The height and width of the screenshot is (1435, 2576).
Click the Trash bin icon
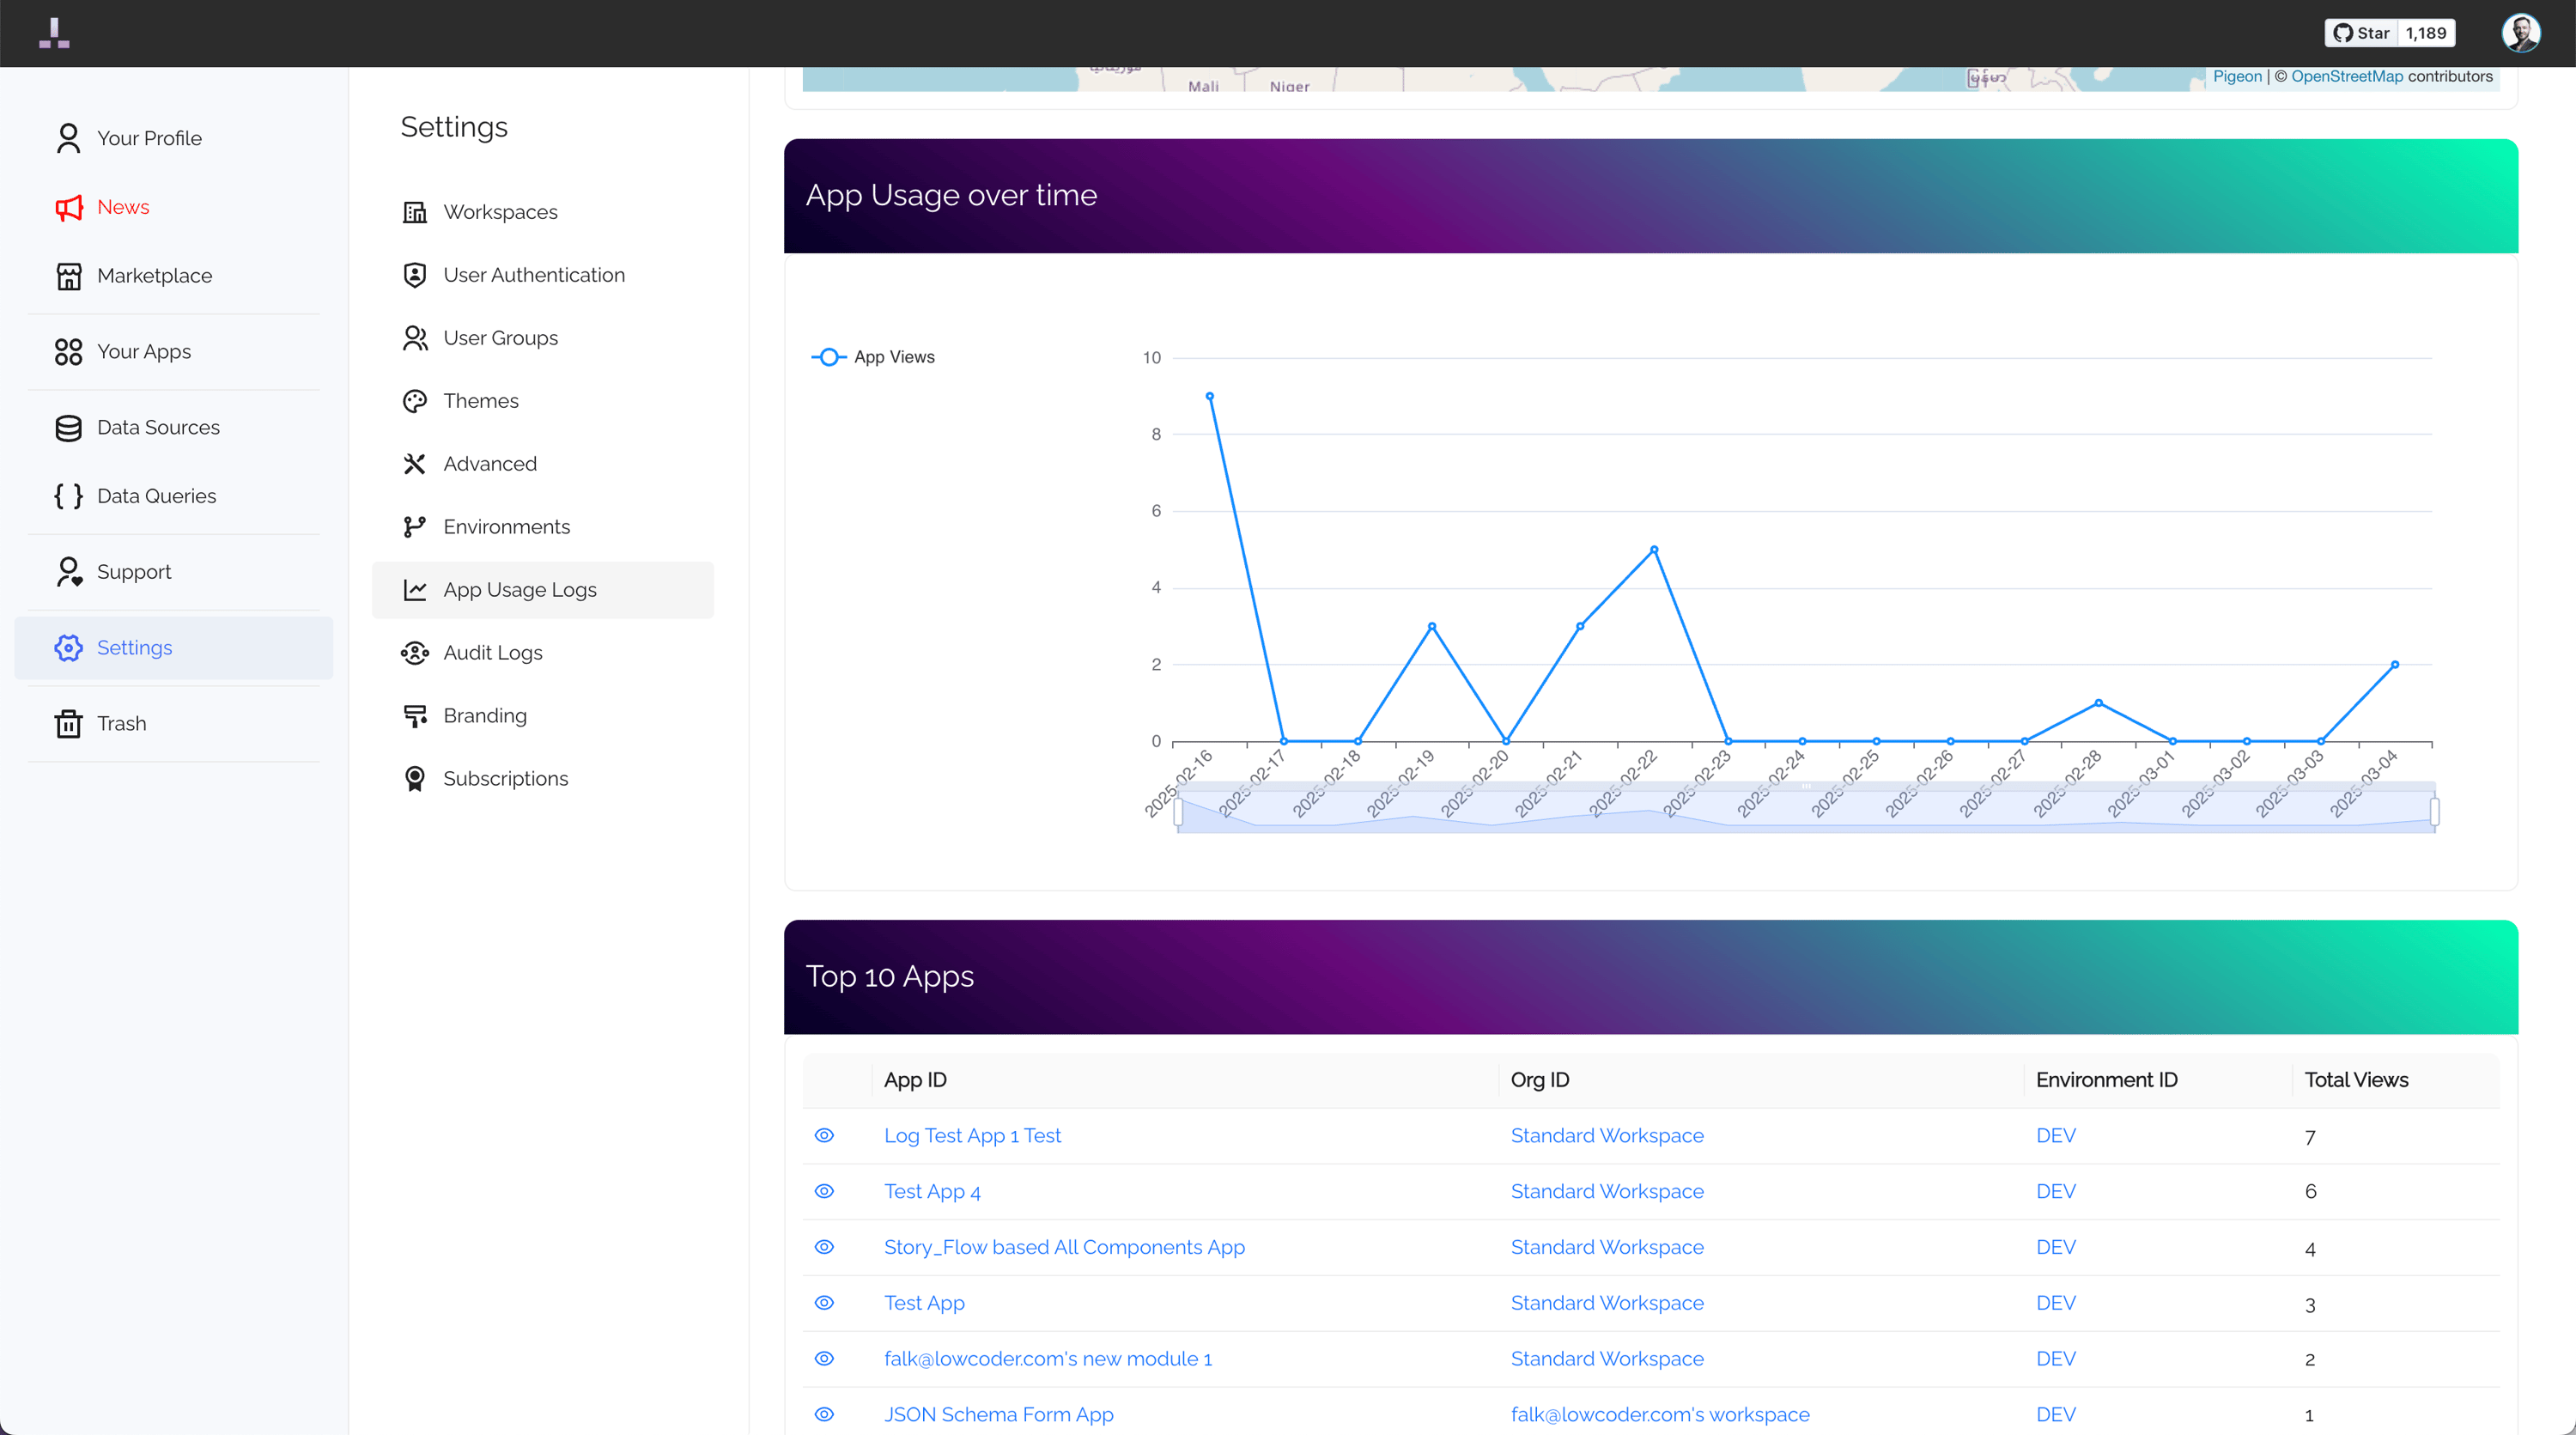[x=68, y=724]
